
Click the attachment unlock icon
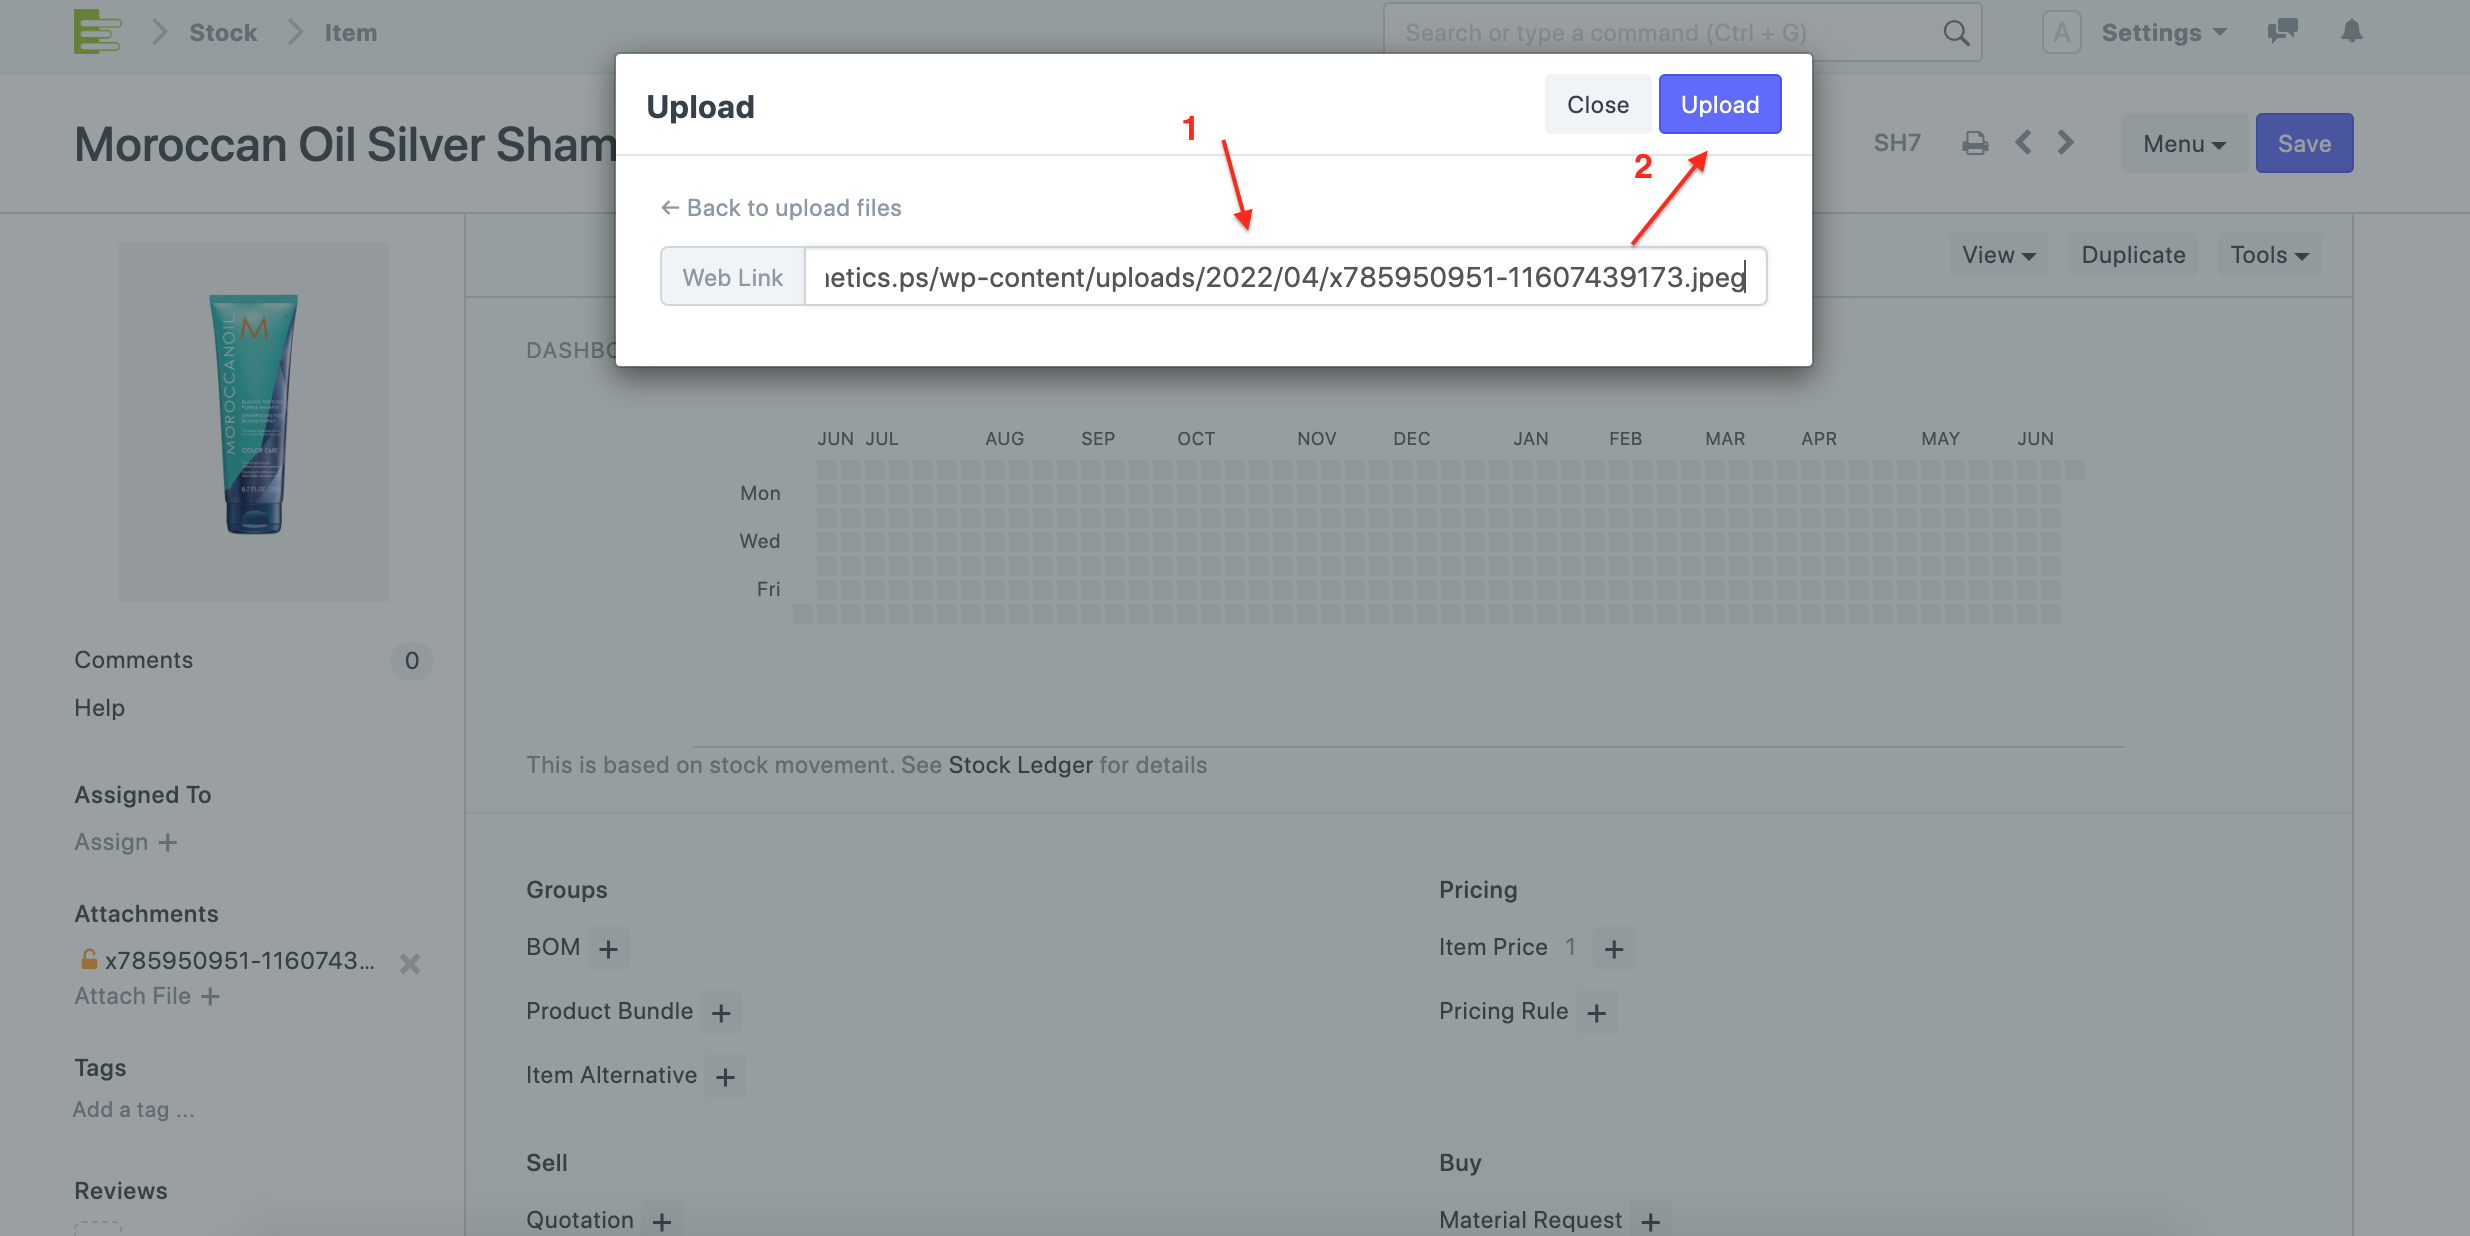89,959
